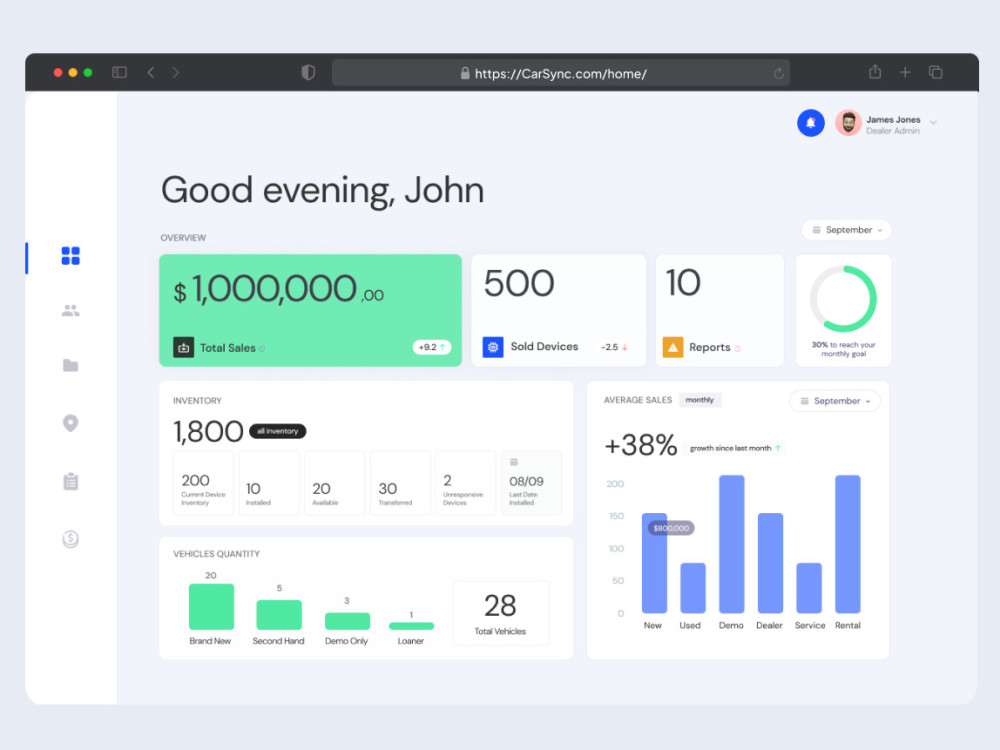Click the Sold Devices gear icon

point(493,347)
